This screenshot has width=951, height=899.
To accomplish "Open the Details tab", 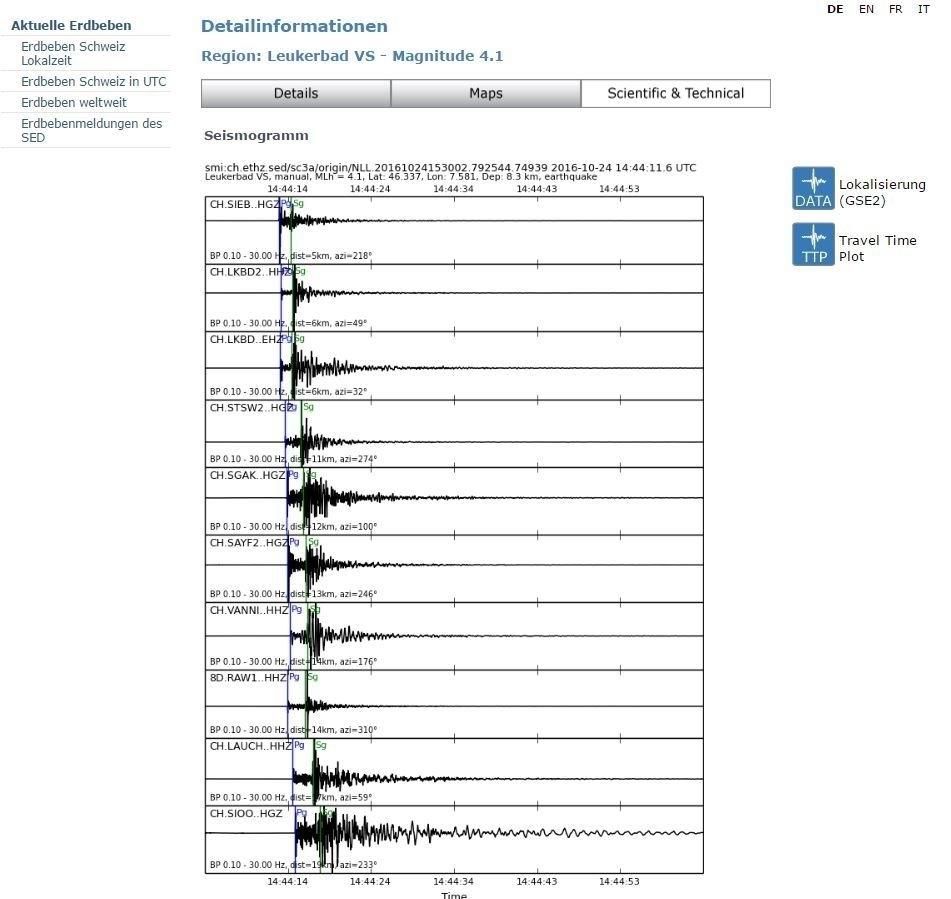I will pos(296,93).
